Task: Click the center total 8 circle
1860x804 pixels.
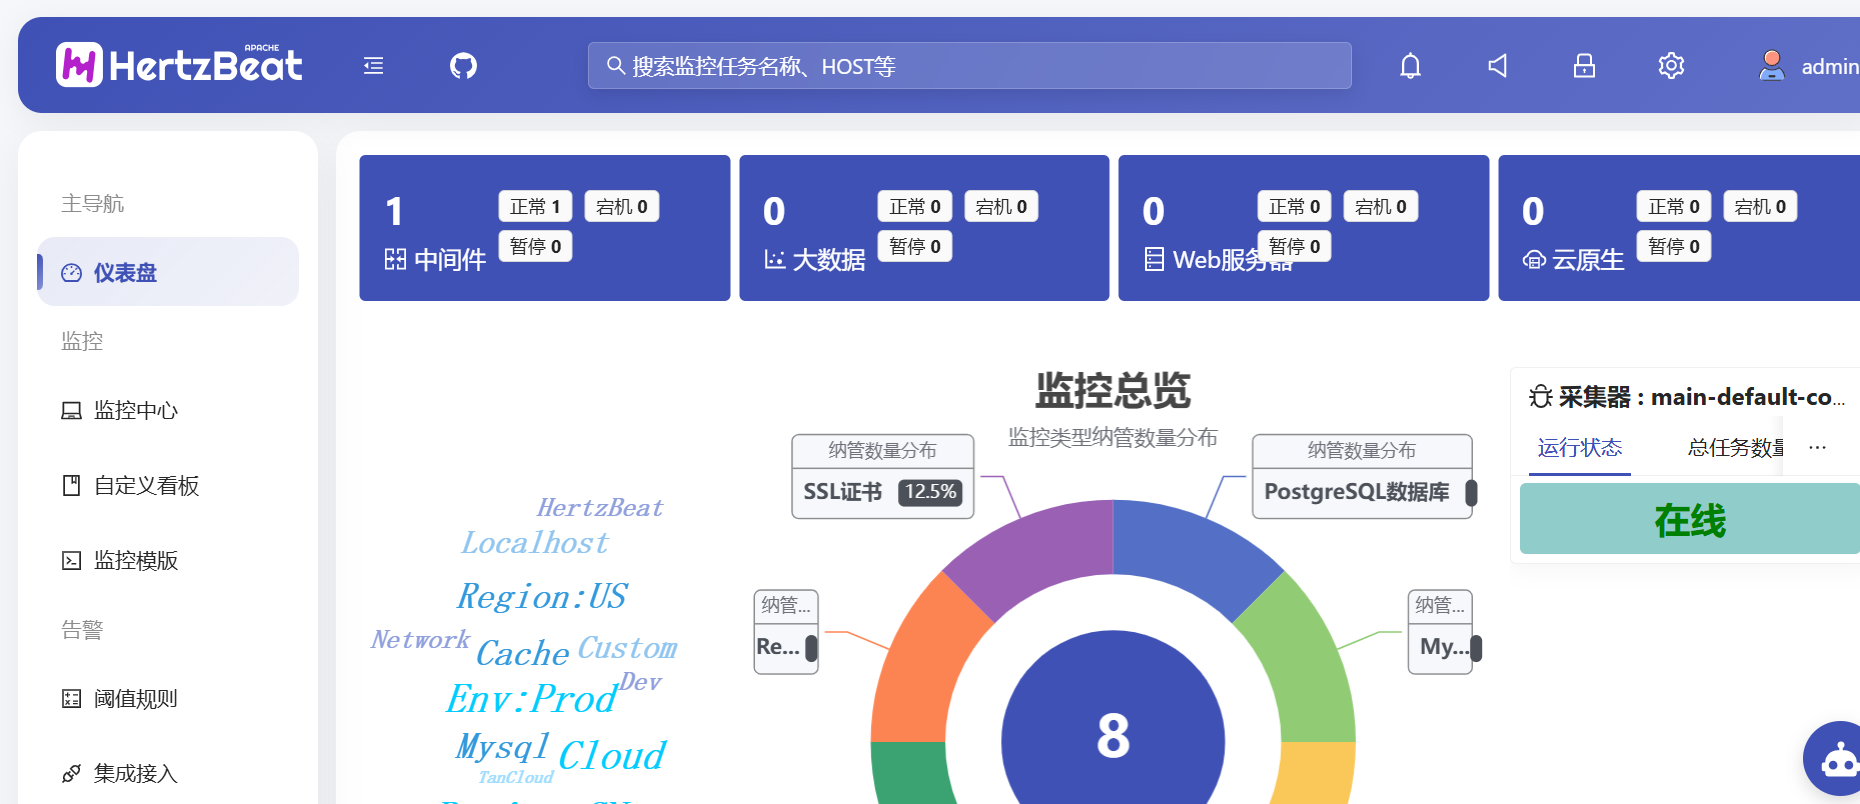Action: point(1113,736)
